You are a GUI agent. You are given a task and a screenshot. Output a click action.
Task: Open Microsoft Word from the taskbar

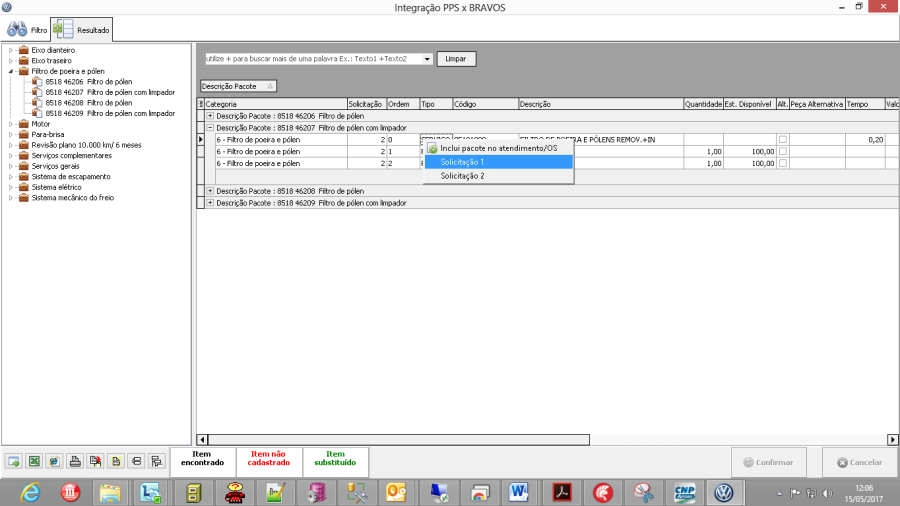coord(518,493)
